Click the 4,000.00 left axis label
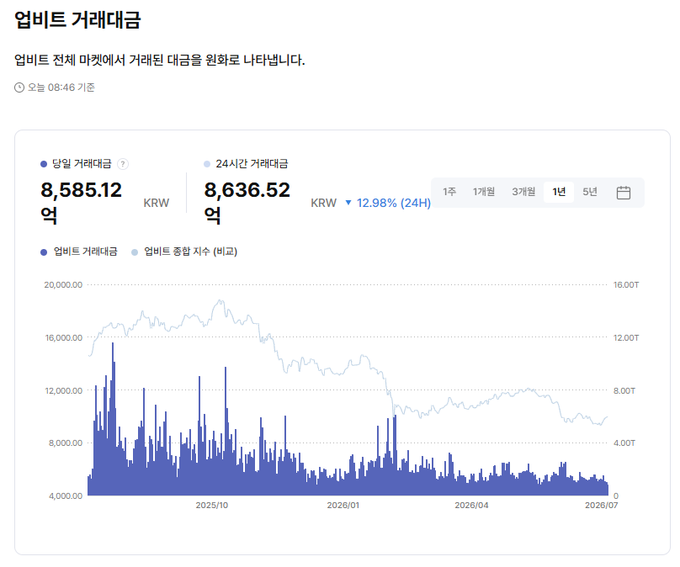Screen dimensions: 680x567 pyautogui.click(x=65, y=496)
